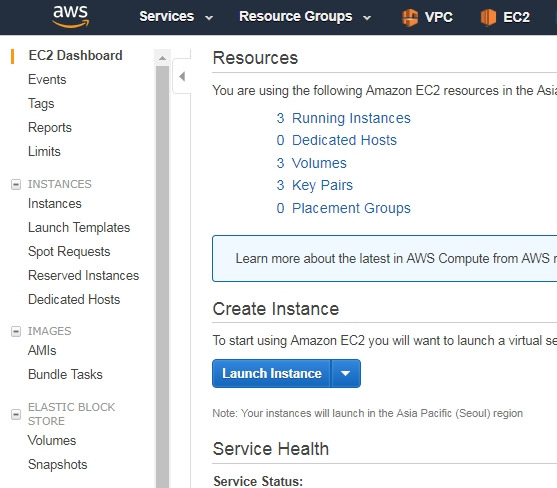Open the Key Pairs link

[322, 185]
